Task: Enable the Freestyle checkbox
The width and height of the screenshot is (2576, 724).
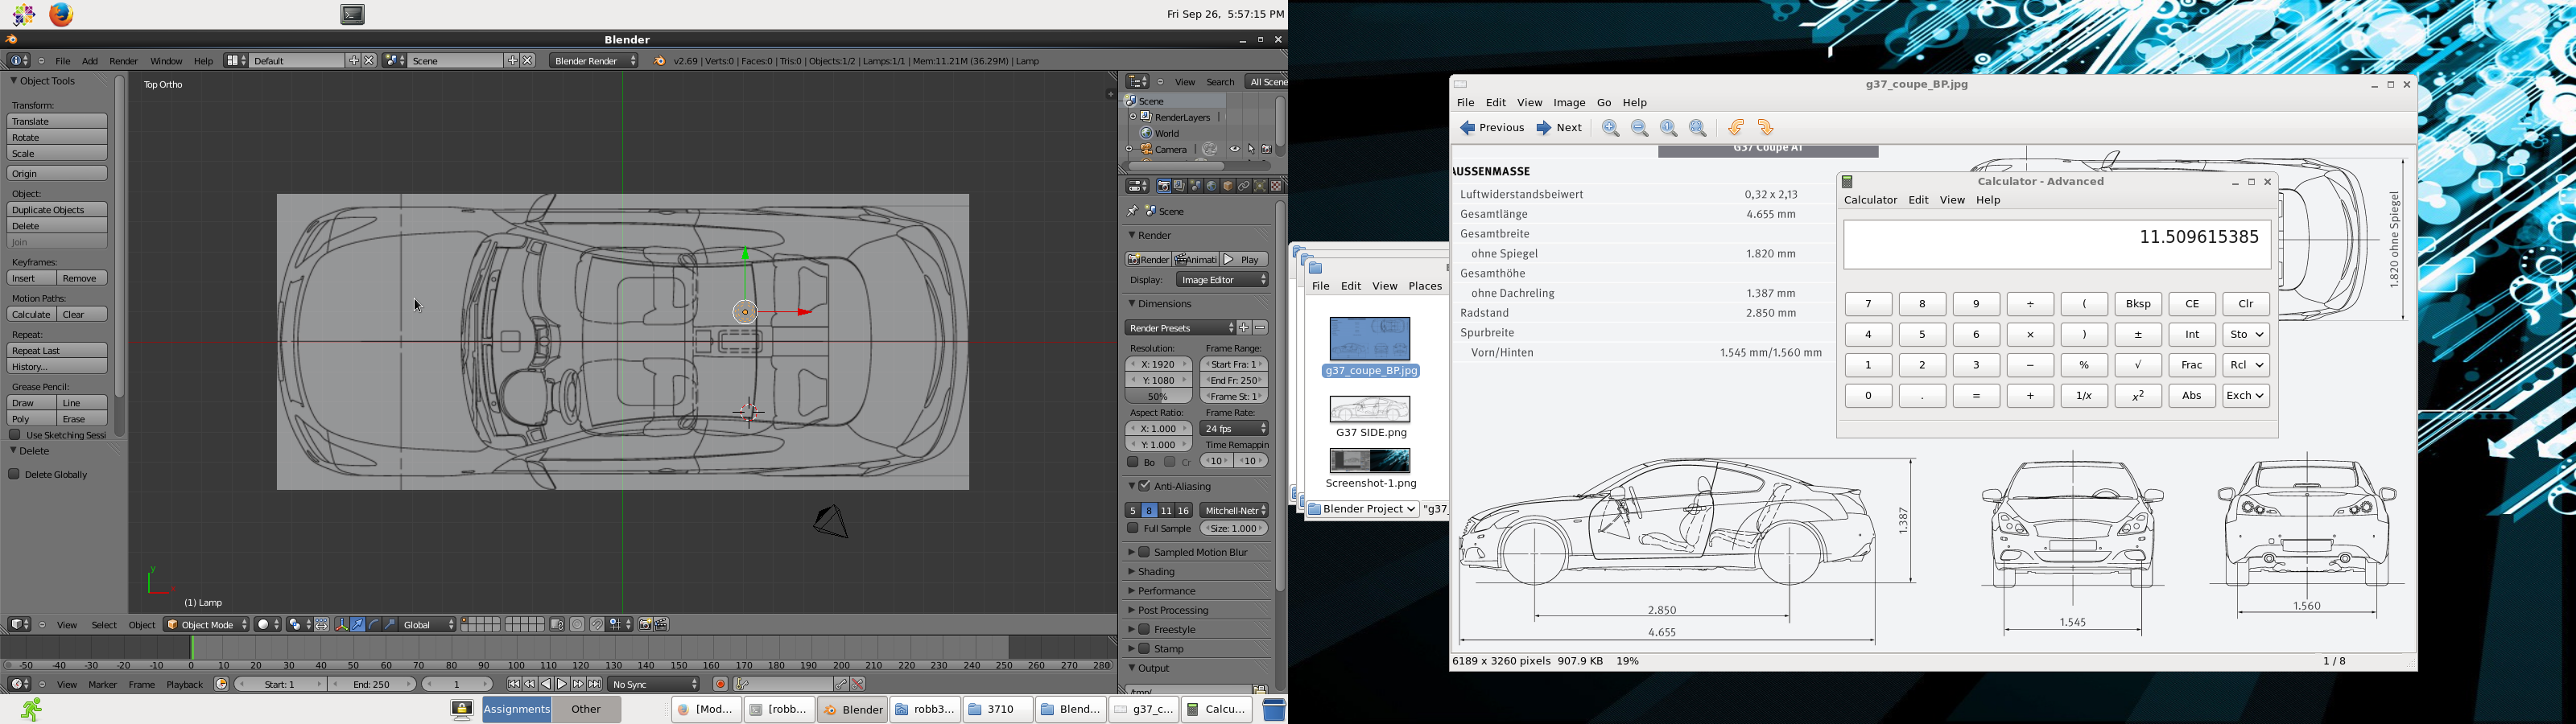Action: click(1145, 630)
